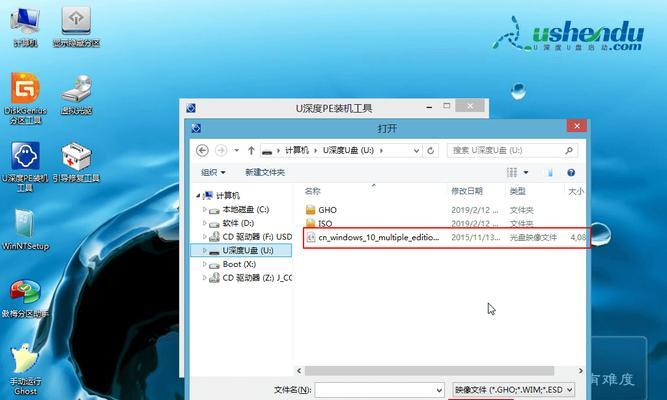This screenshot has height=400, width=667.
Task: Launch U深度PE装机工具 desktop icon
Action: 25,166
